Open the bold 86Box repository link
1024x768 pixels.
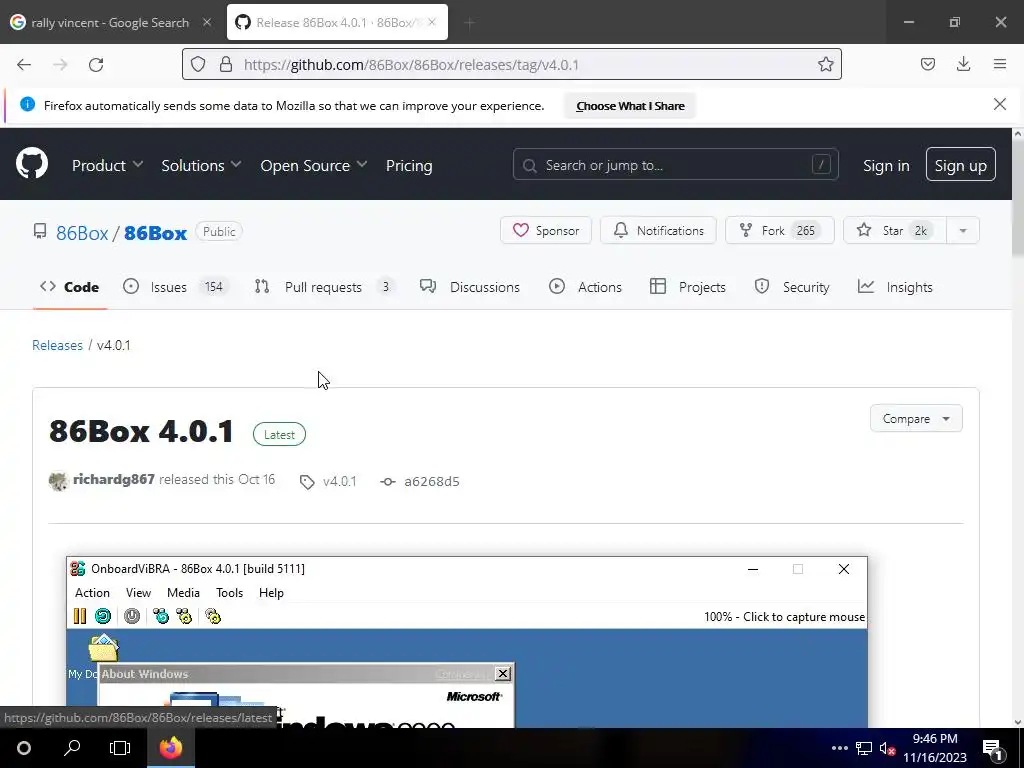155,232
